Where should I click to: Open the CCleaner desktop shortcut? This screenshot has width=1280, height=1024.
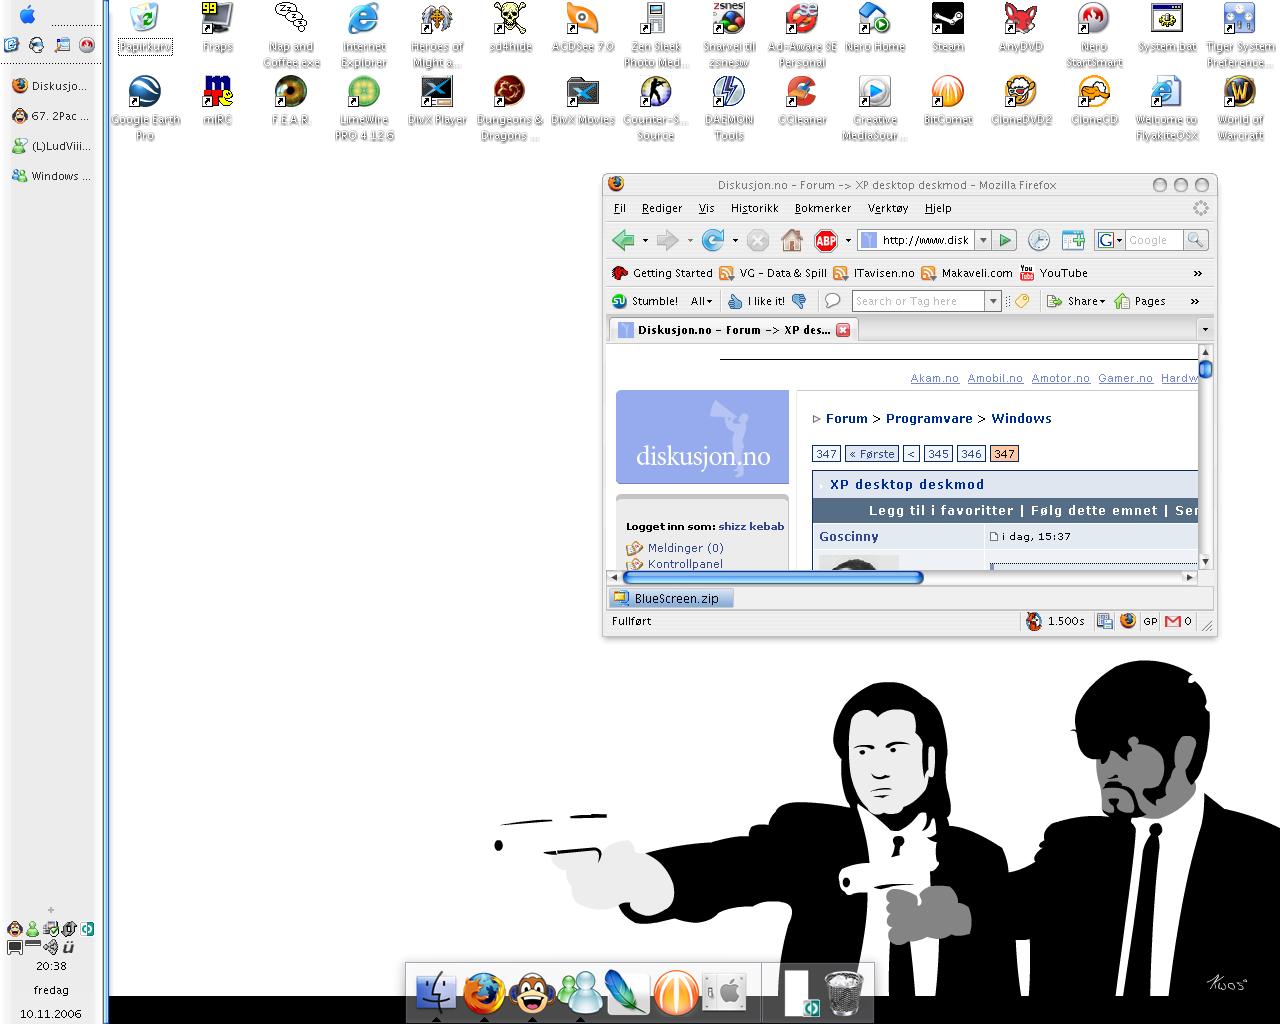pos(802,101)
